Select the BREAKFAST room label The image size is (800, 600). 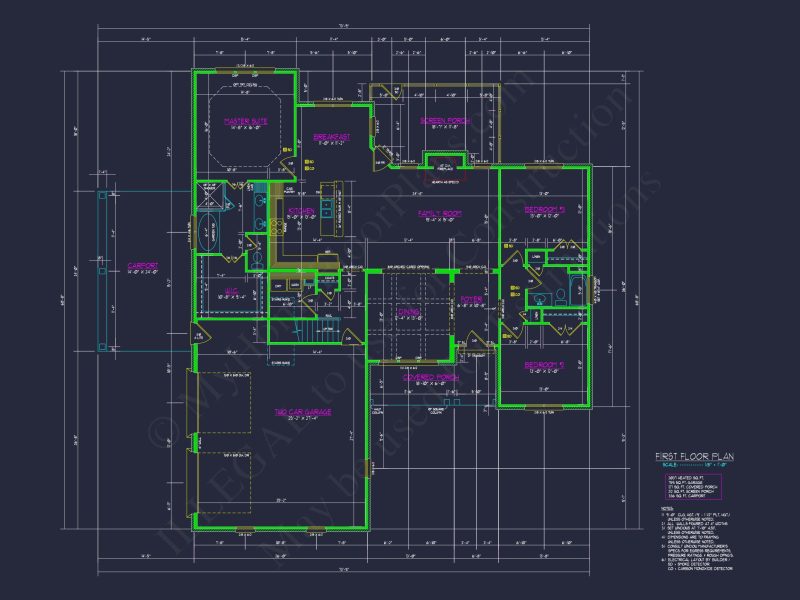pos(332,137)
